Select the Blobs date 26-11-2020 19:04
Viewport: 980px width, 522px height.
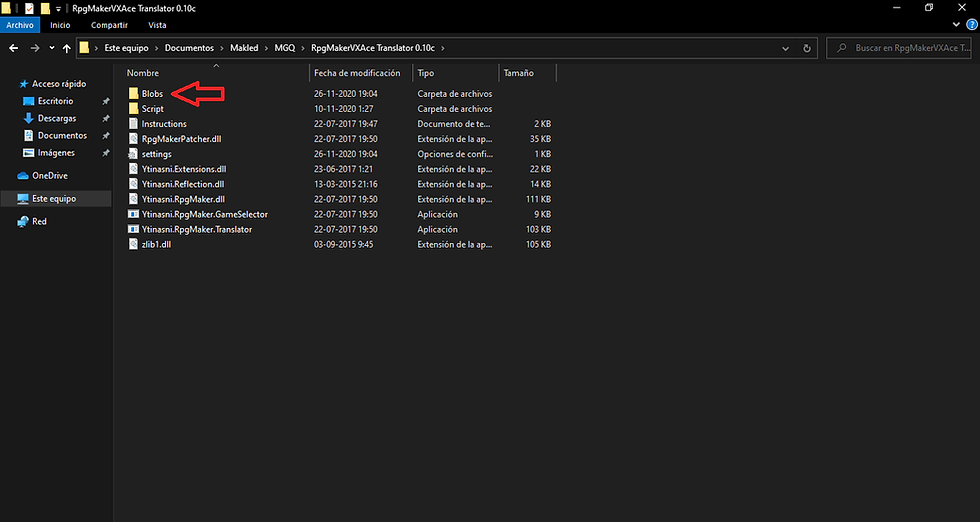point(346,94)
